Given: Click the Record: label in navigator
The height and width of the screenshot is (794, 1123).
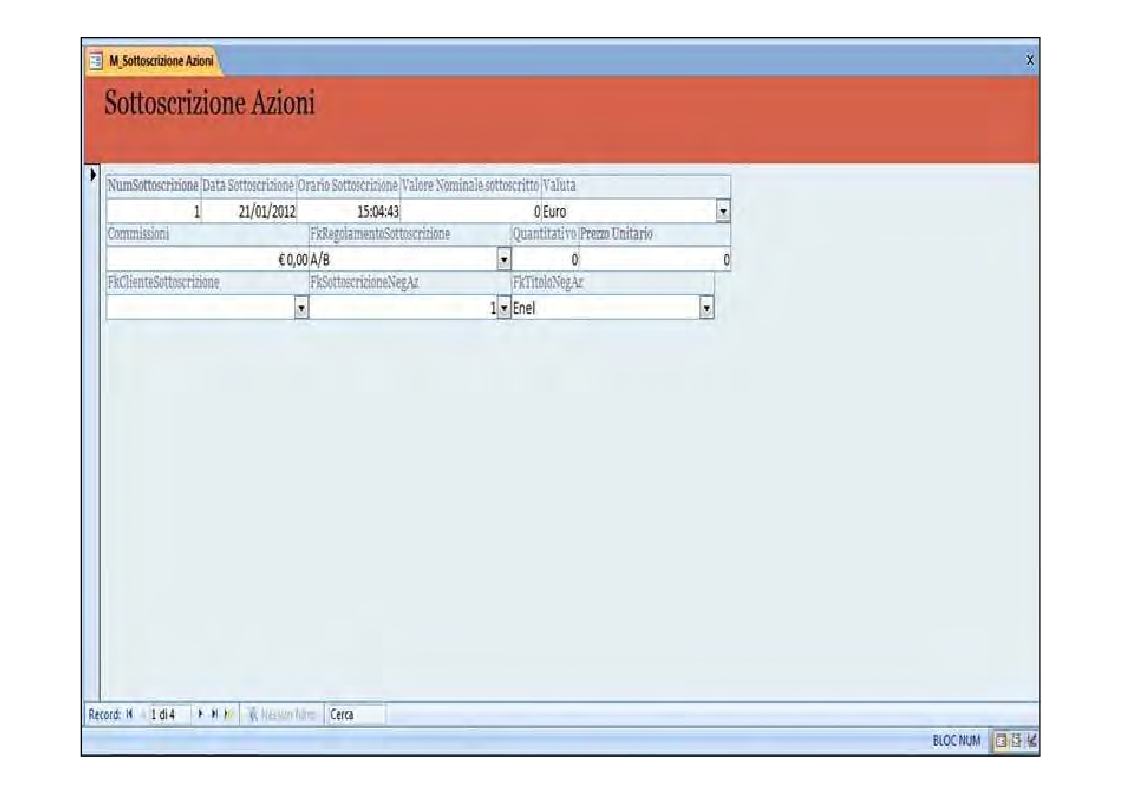Looking at the screenshot, I should [105, 714].
